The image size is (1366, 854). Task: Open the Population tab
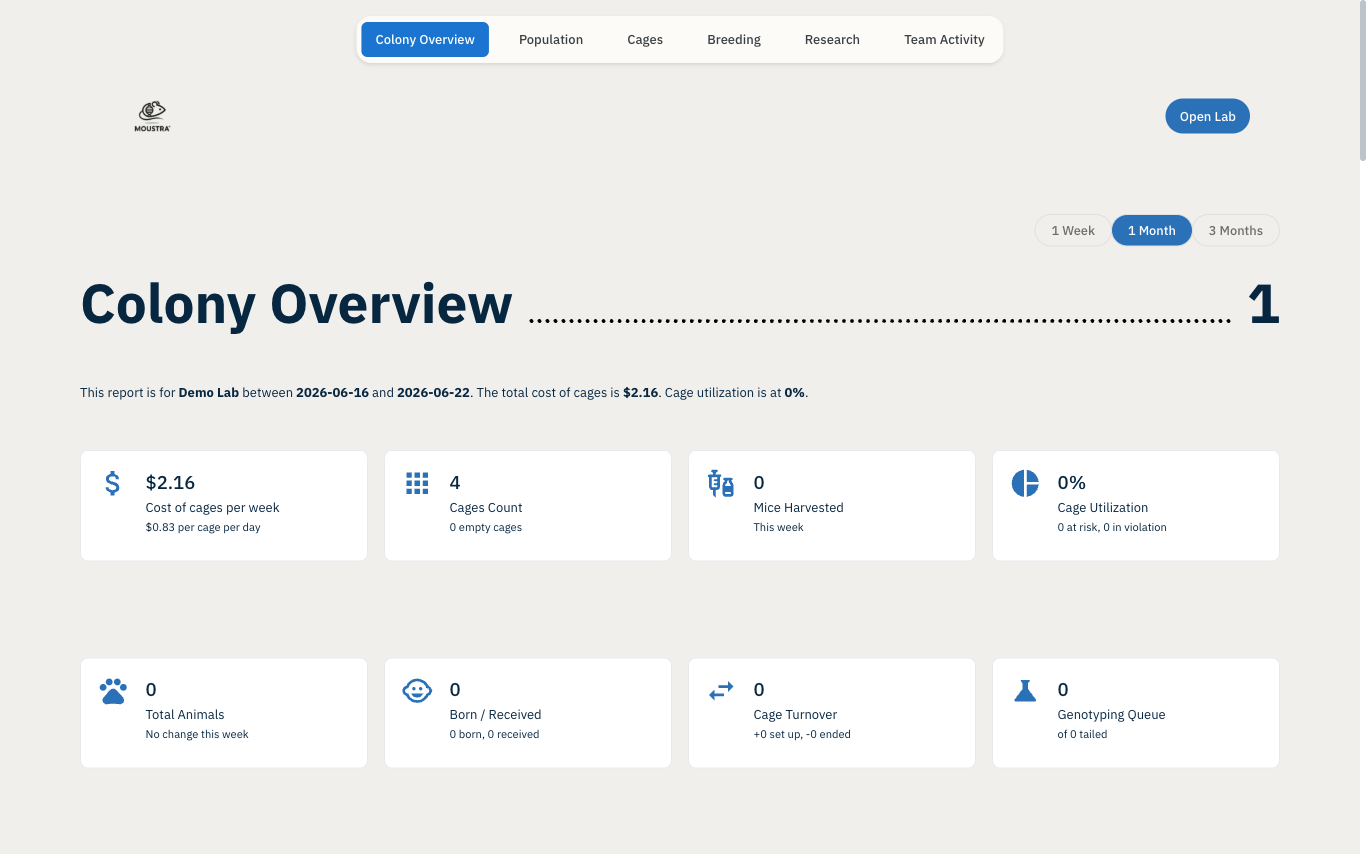pos(551,40)
